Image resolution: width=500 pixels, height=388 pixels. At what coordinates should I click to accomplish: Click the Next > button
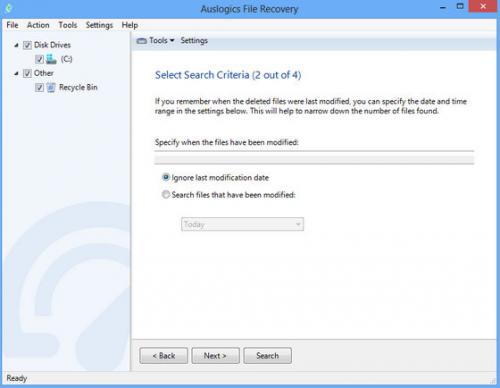point(215,356)
